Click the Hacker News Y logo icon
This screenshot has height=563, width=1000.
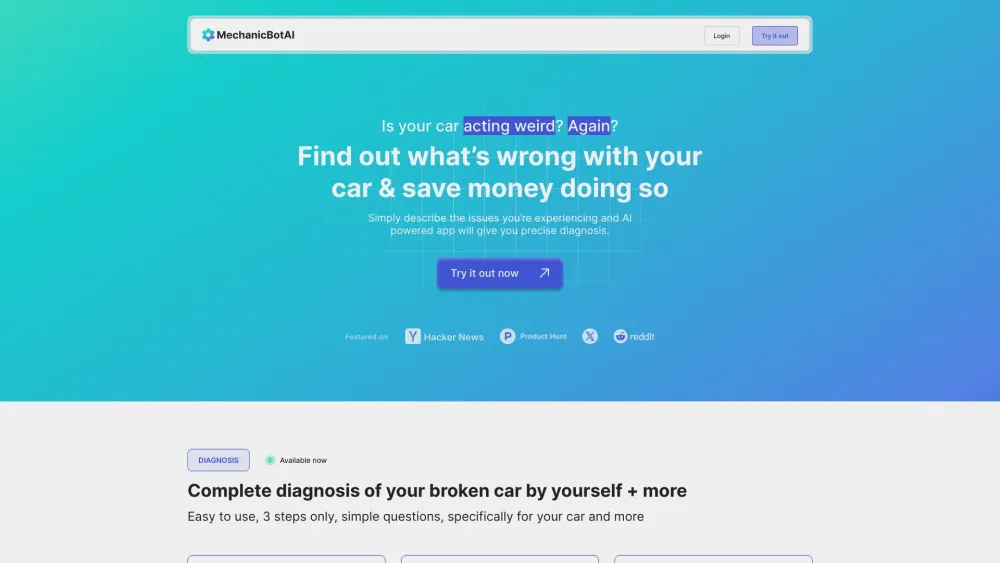[x=413, y=337]
